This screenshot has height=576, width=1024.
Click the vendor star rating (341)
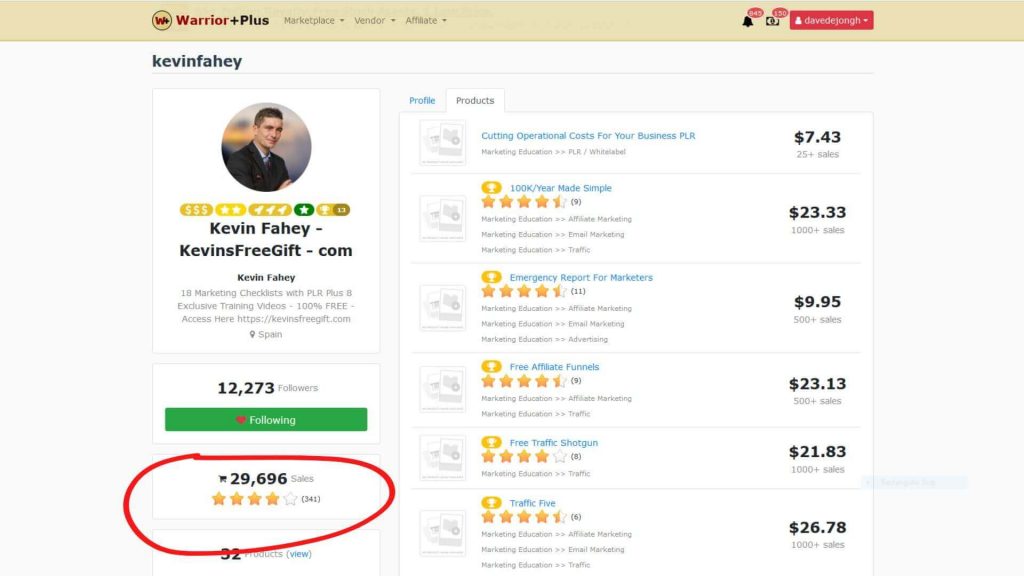(x=265, y=499)
